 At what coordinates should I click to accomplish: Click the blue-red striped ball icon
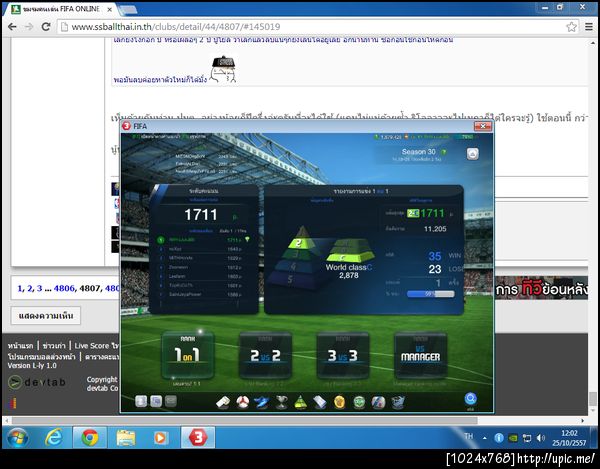pos(378,402)
